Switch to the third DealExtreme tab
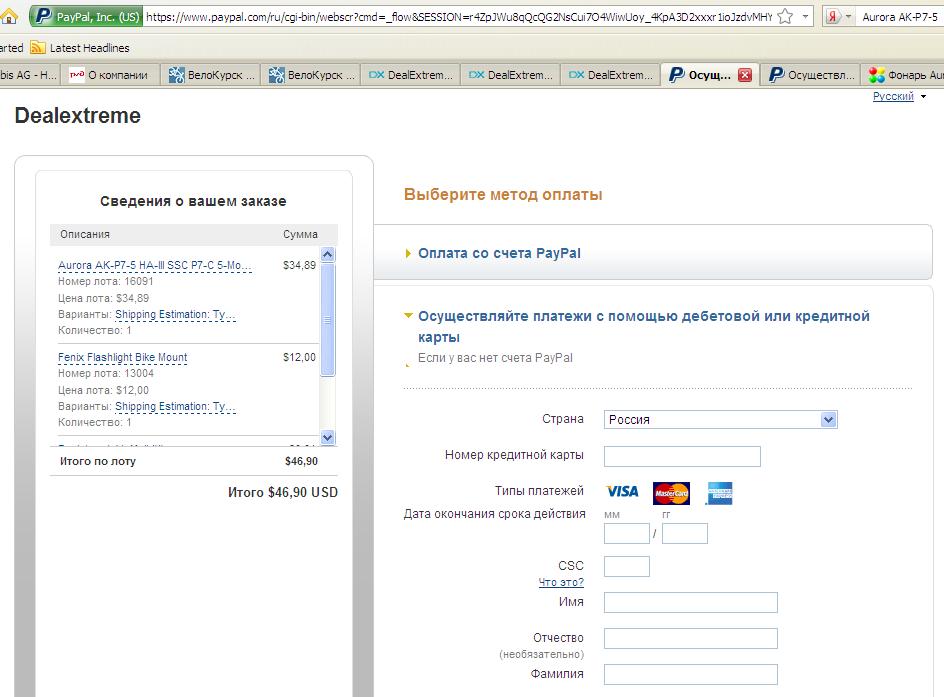Screen dimensions: 944x697 pos(611,75)
